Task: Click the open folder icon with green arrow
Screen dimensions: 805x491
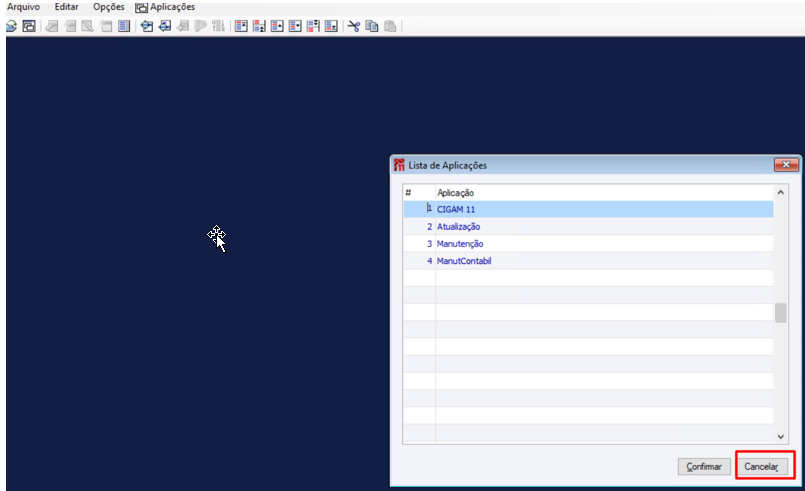Action: (x=11, y=26)
